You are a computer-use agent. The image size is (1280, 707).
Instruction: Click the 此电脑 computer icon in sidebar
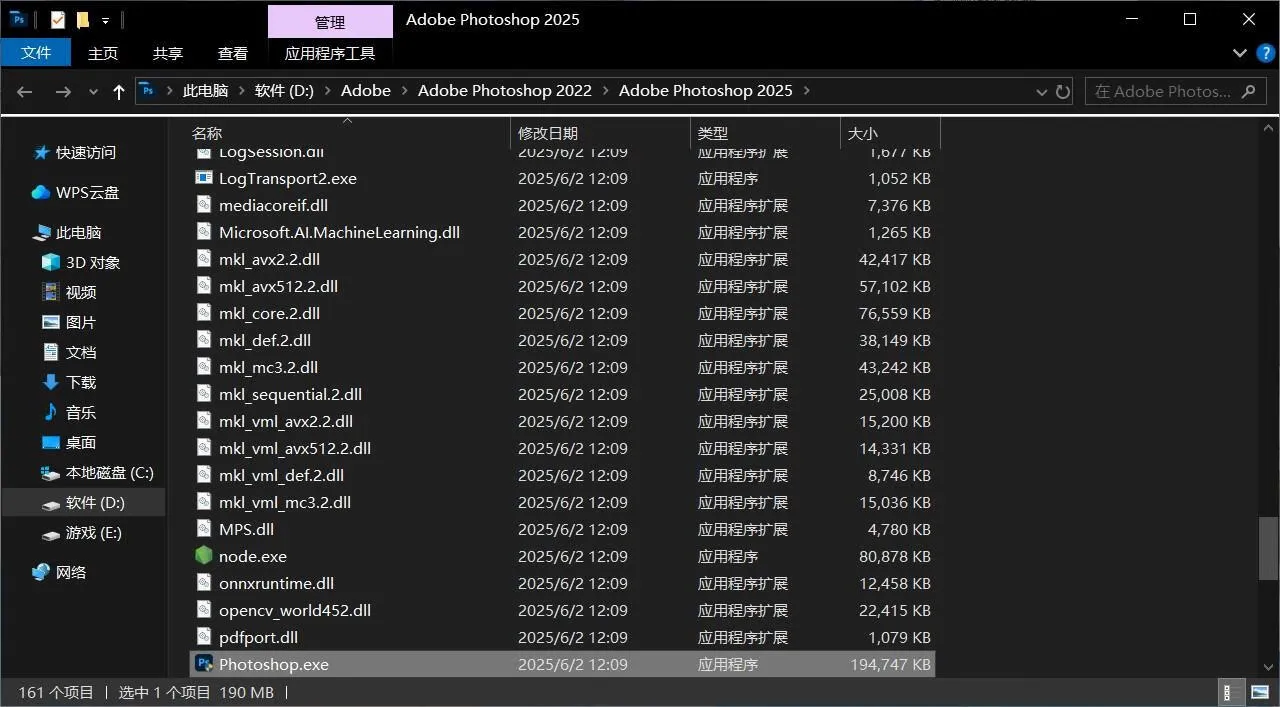(x=41, y=232)
